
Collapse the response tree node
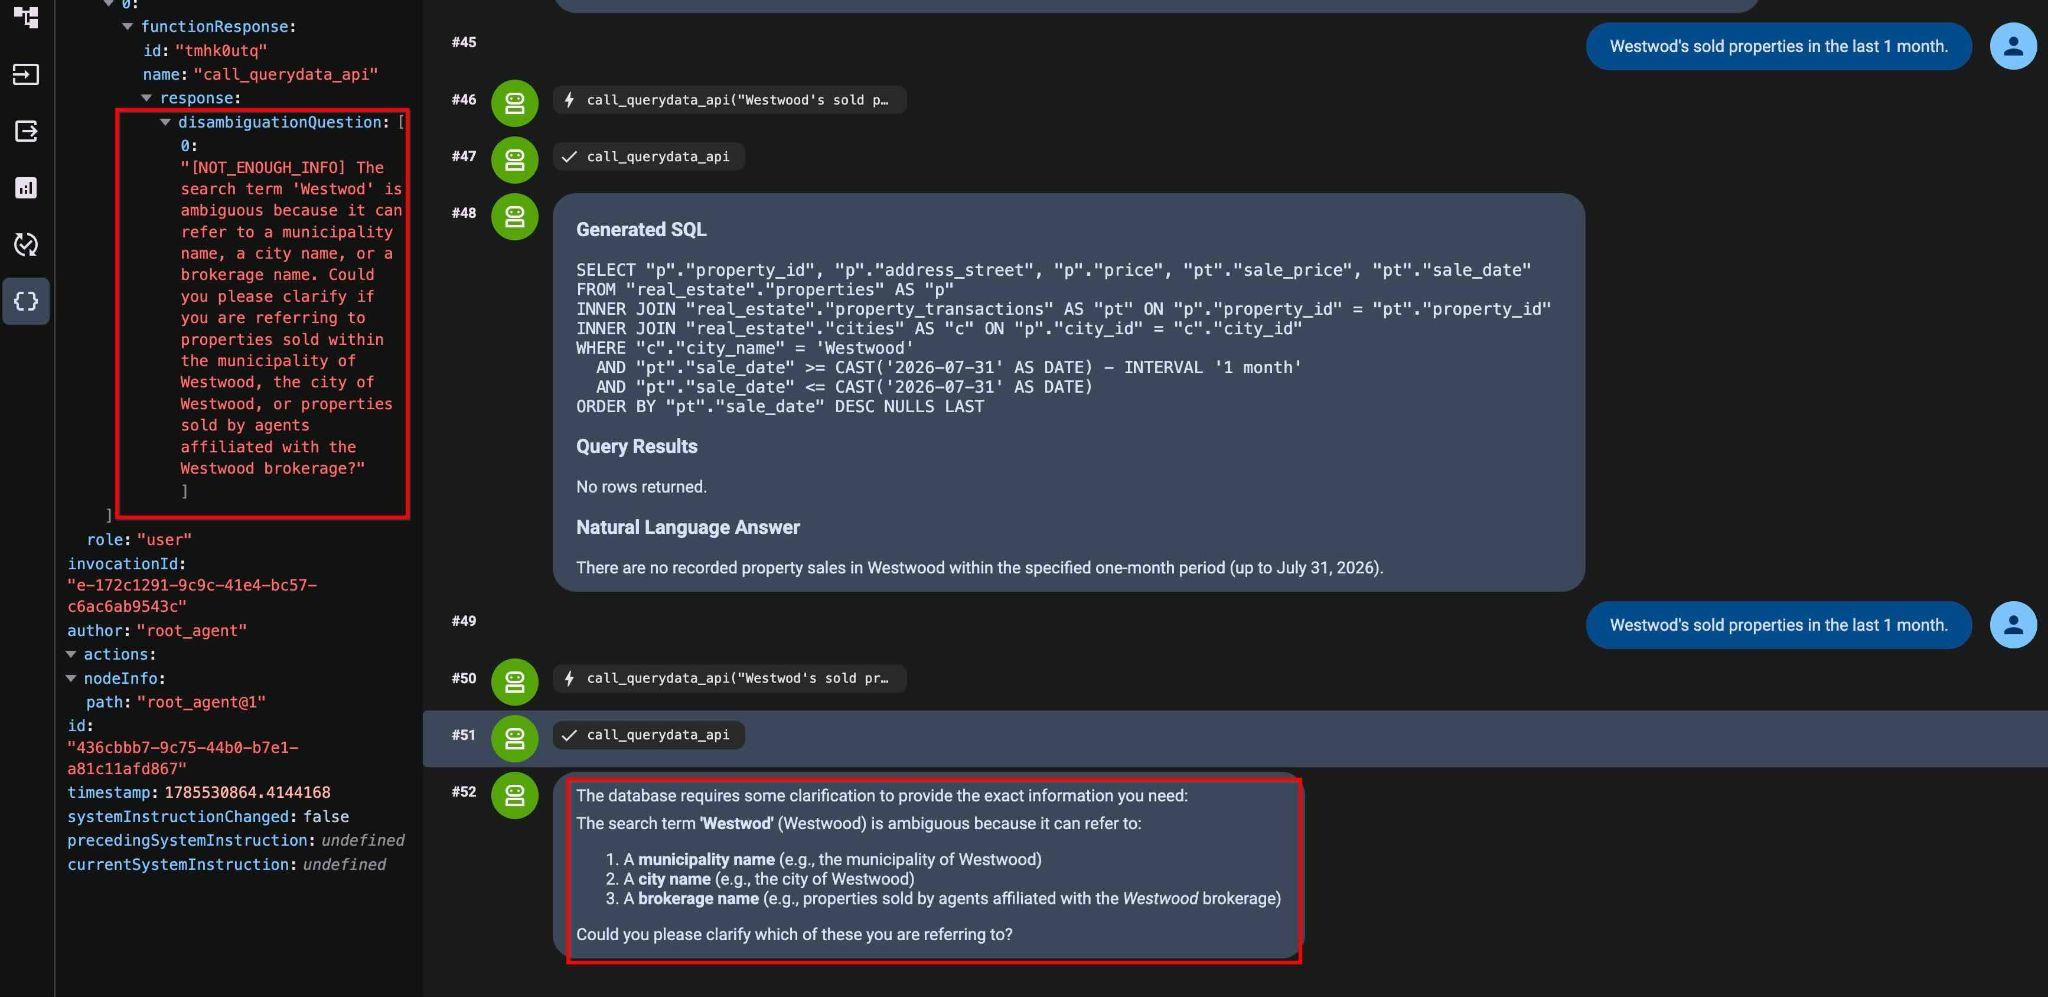[147, 98]
